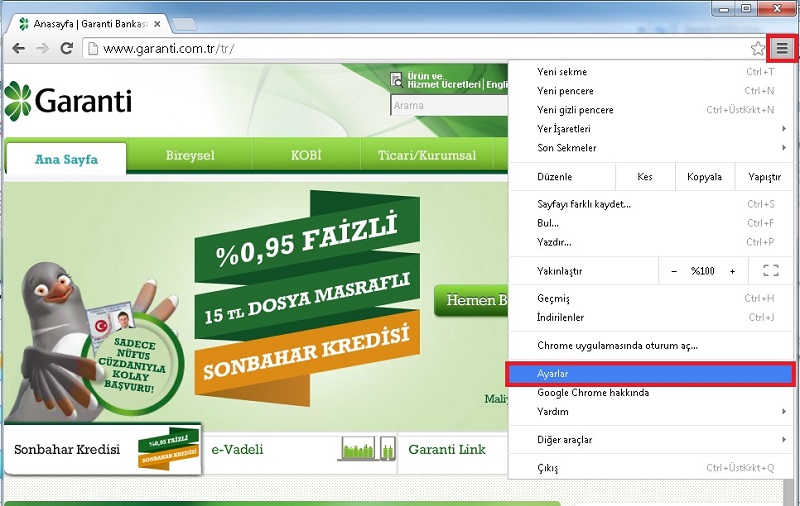
Task: Close the Anasayfa Garanti Bankası tab
Action: tap(157, 23)
